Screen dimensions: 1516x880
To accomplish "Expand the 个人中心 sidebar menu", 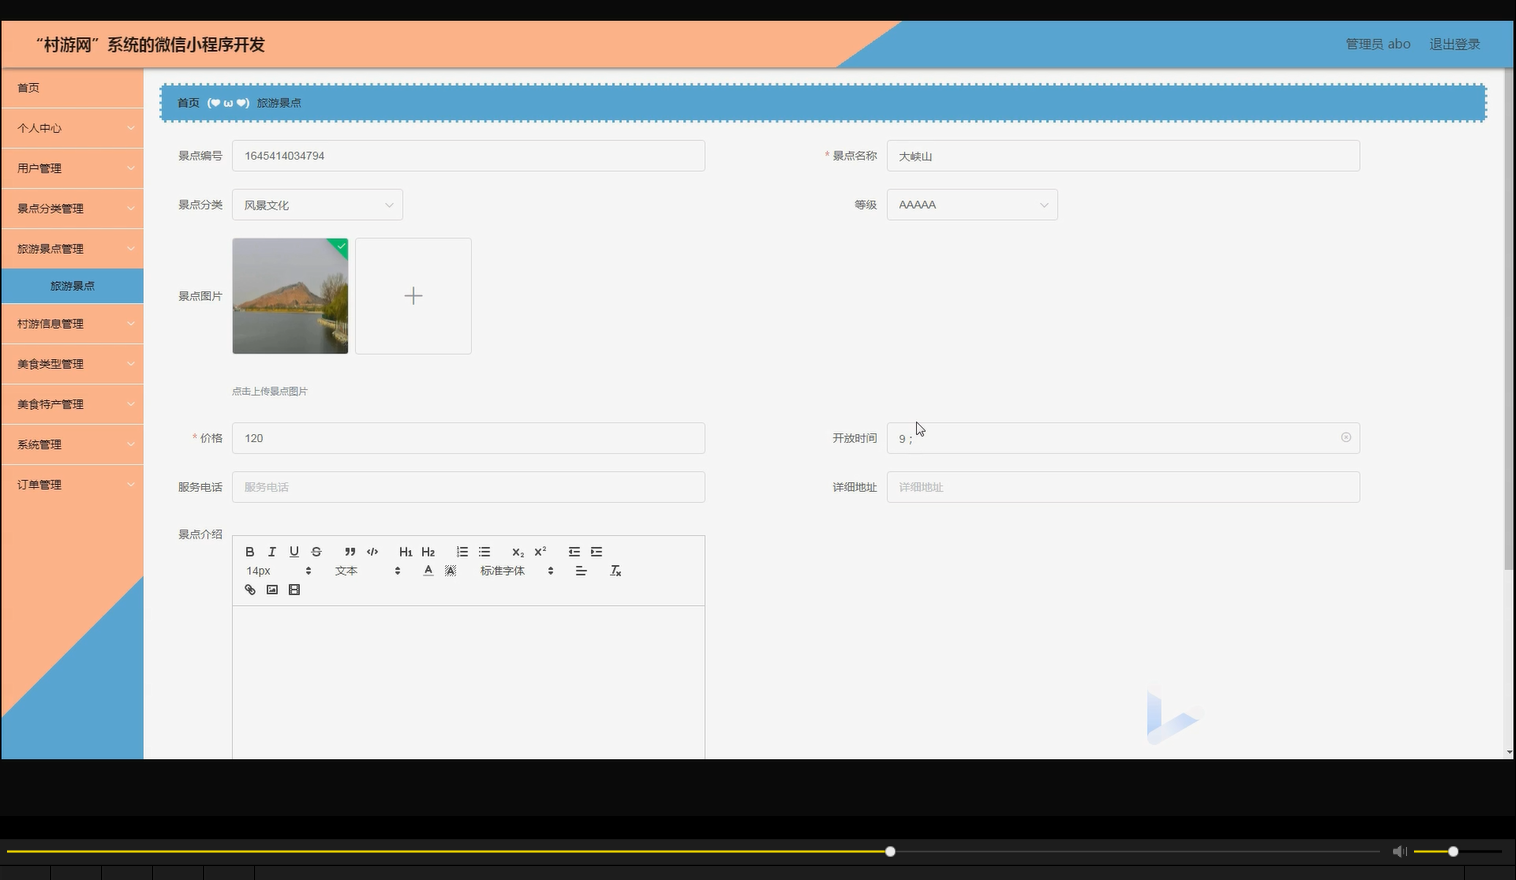I will (72, 128).
